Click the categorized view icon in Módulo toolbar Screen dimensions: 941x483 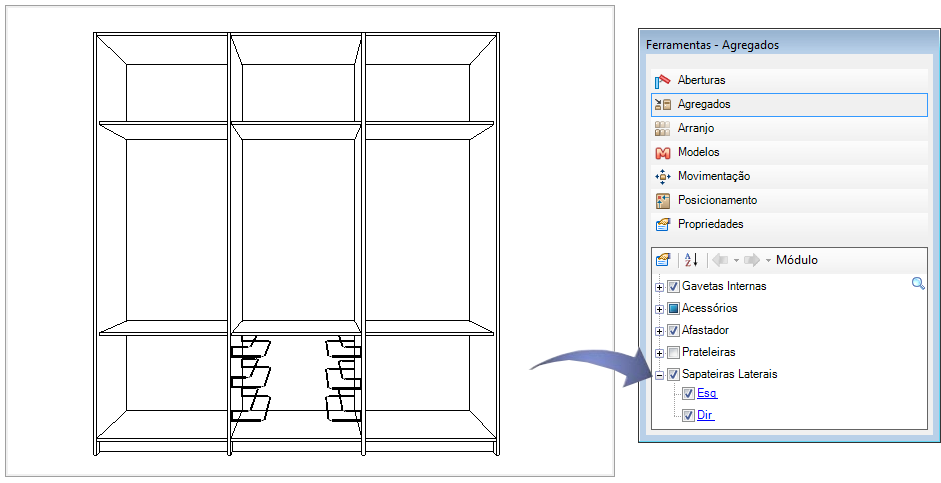pos(663,260)
